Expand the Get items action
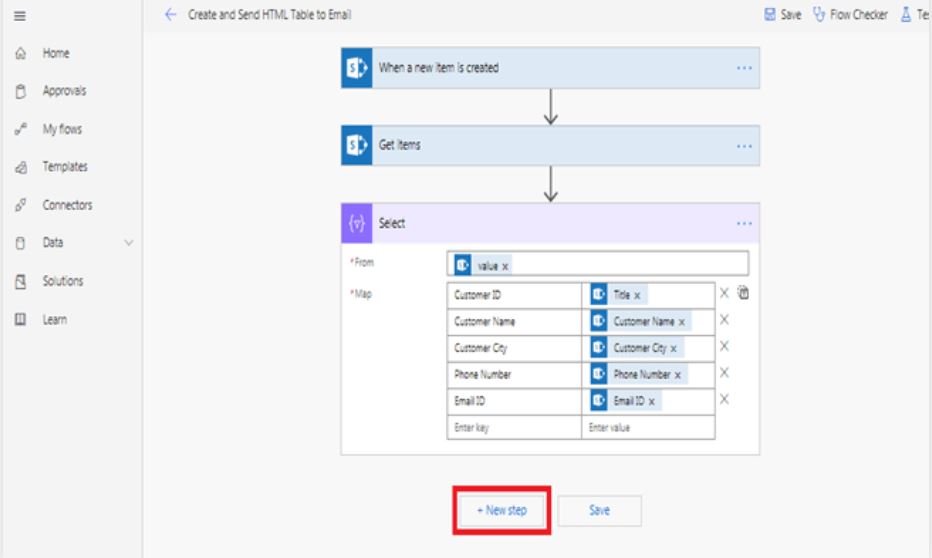This screenshot has height=558, width=932. click(x=550, y=145)
